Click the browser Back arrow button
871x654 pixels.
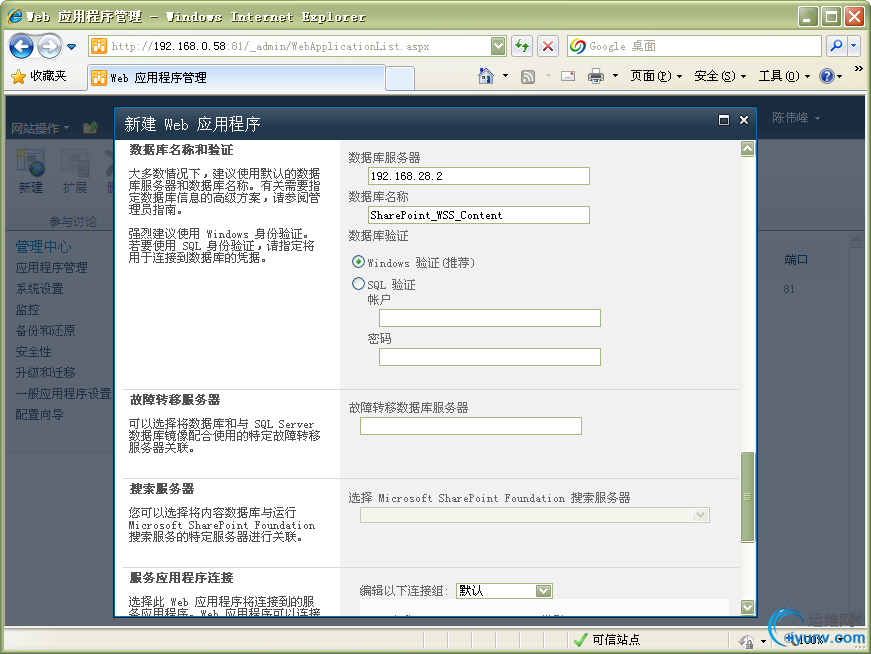coord(22,46)
